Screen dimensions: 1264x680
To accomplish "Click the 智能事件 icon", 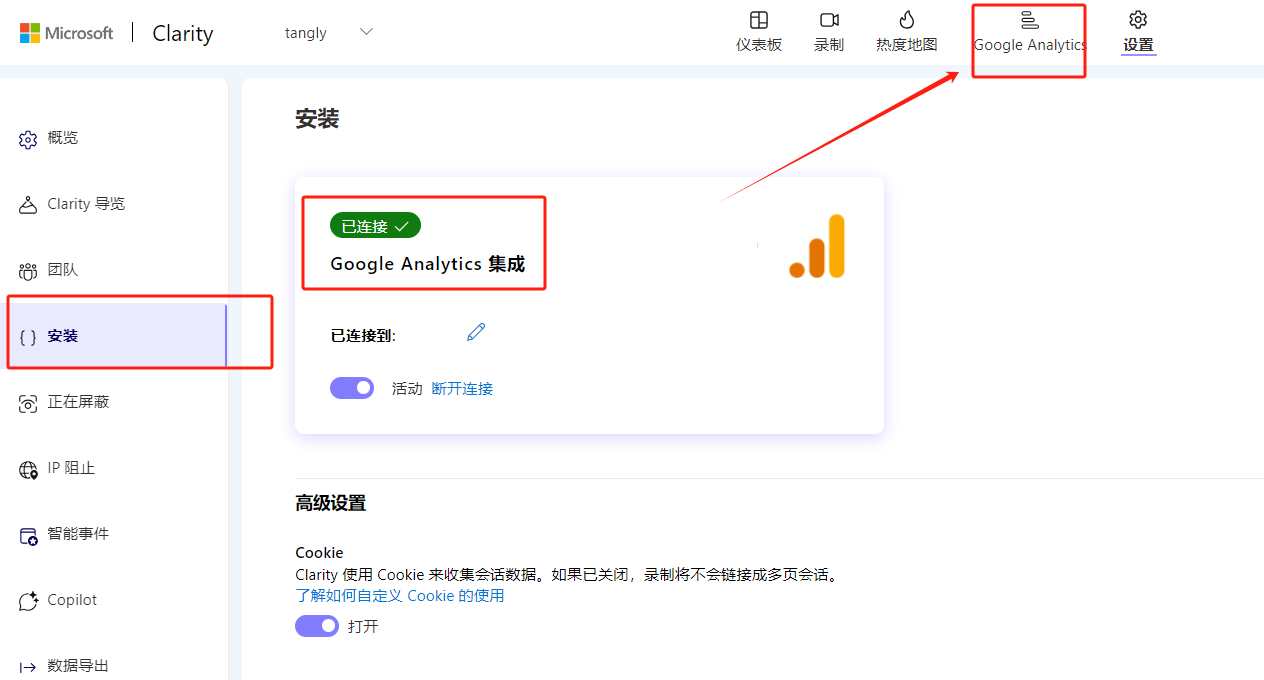I will tap(28, 535).
